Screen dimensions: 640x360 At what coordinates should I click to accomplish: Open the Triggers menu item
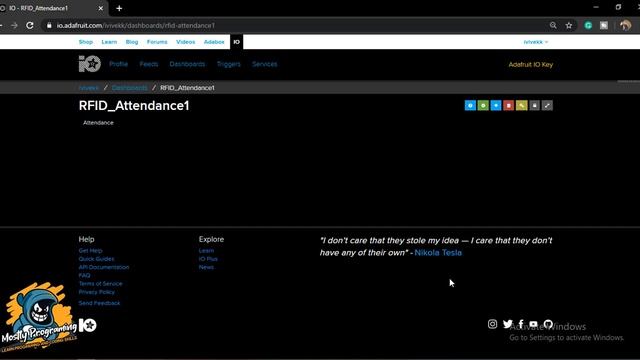(x=229, y=64)
